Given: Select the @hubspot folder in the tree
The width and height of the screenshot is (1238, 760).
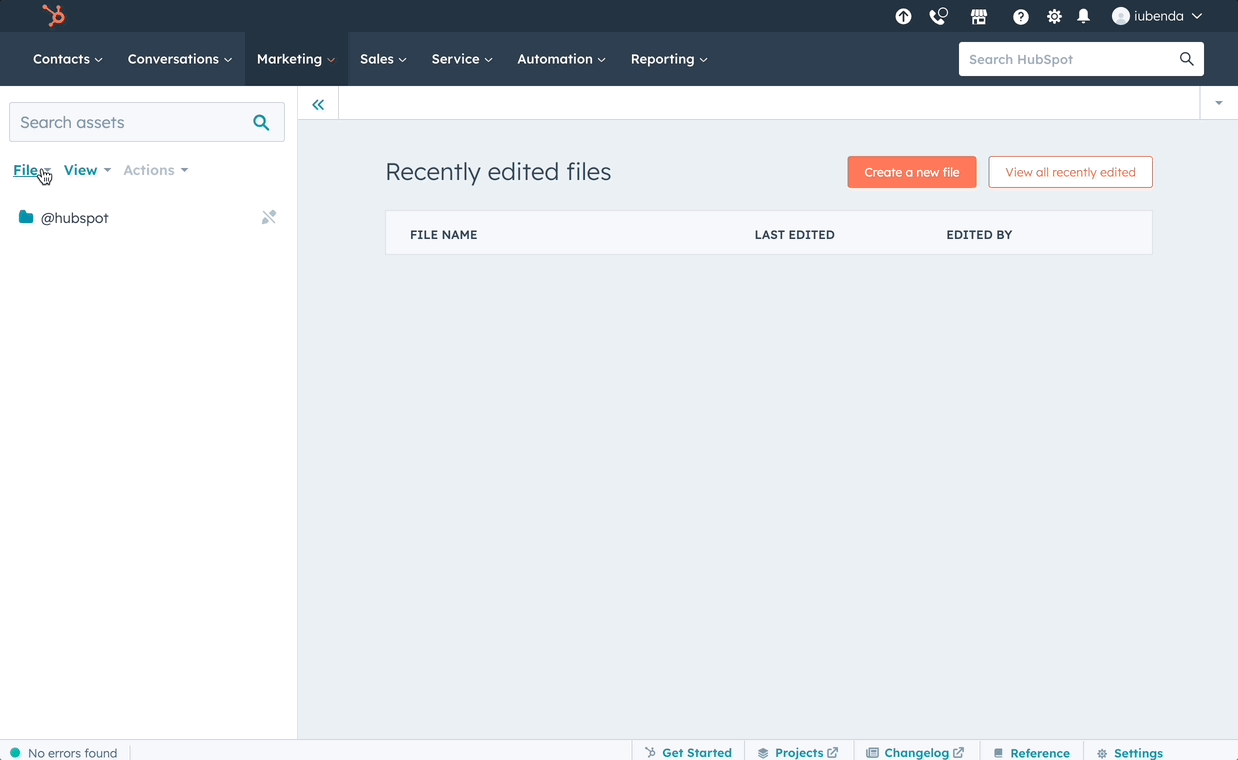Looking at the screenshot, I should [x=74, y=218].
